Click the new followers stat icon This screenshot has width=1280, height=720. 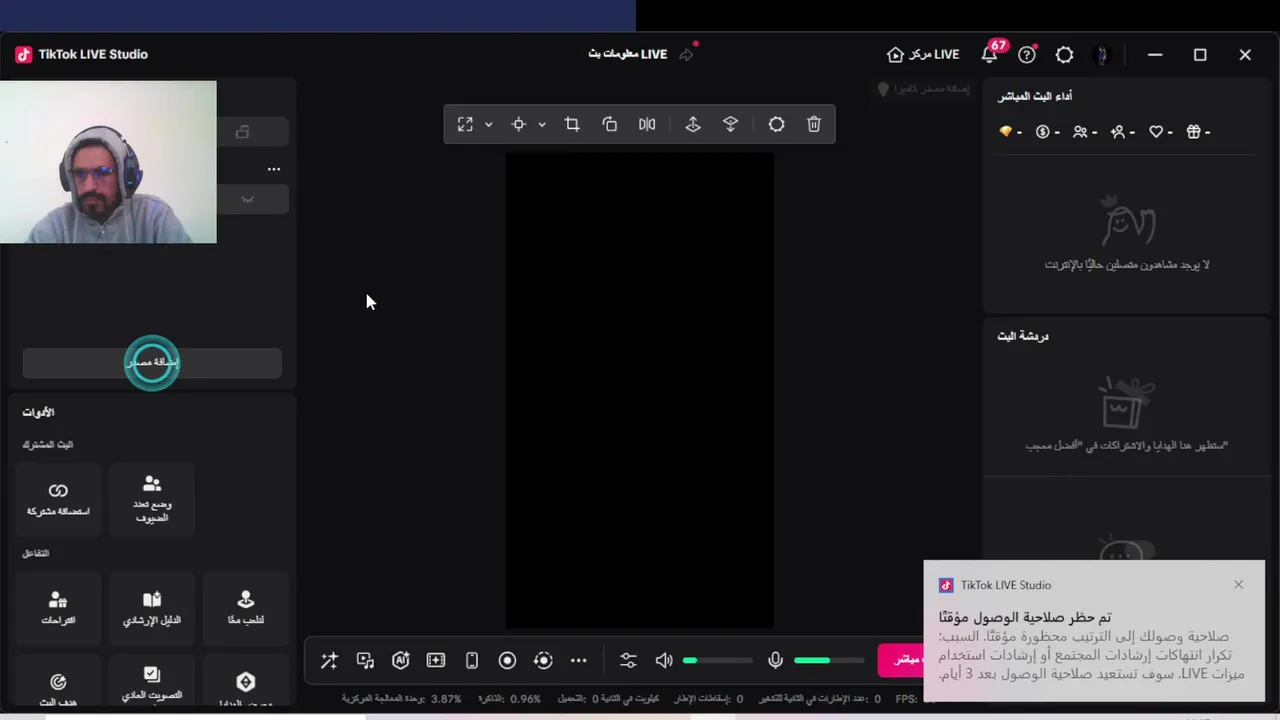coord(1123,132)
